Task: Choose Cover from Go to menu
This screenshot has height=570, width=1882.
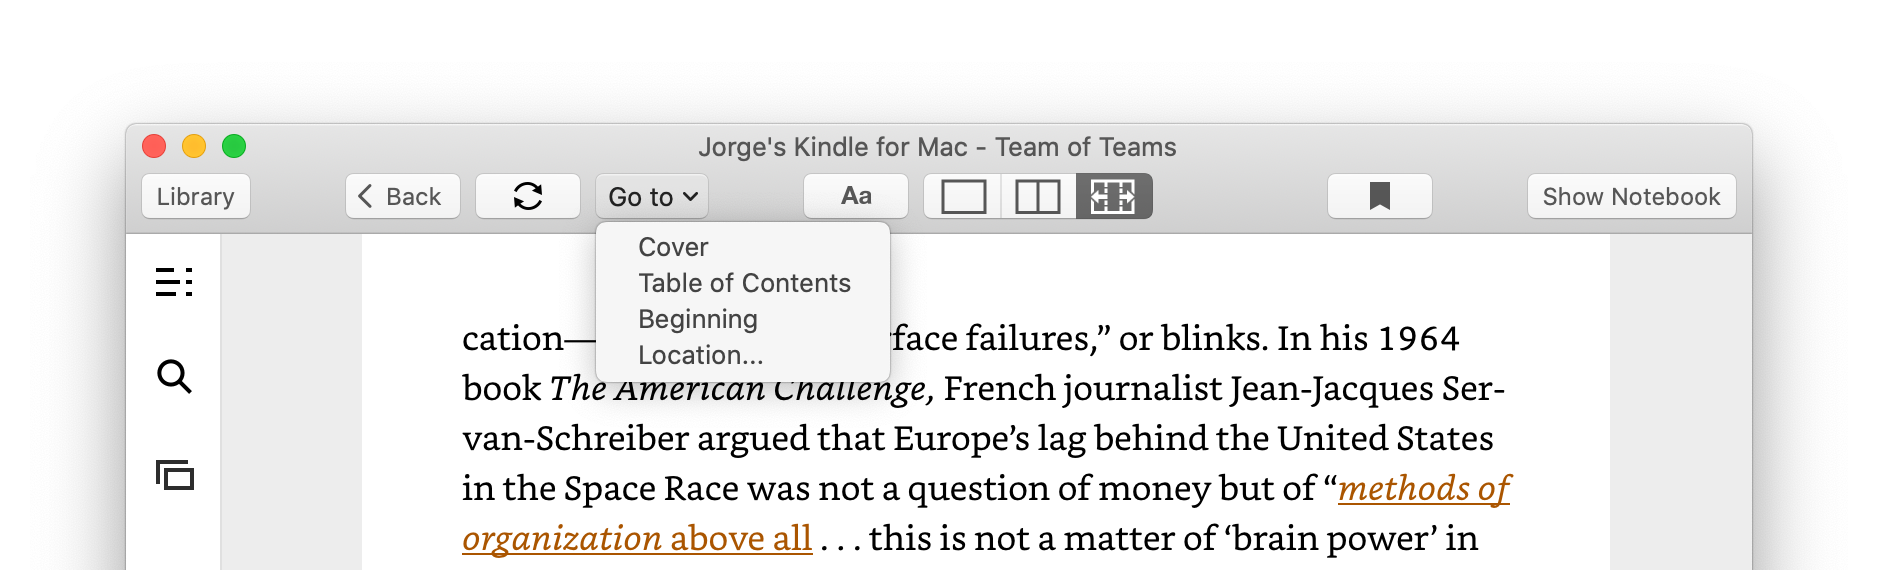Action: pyautogui.click(x=743, y=247)
